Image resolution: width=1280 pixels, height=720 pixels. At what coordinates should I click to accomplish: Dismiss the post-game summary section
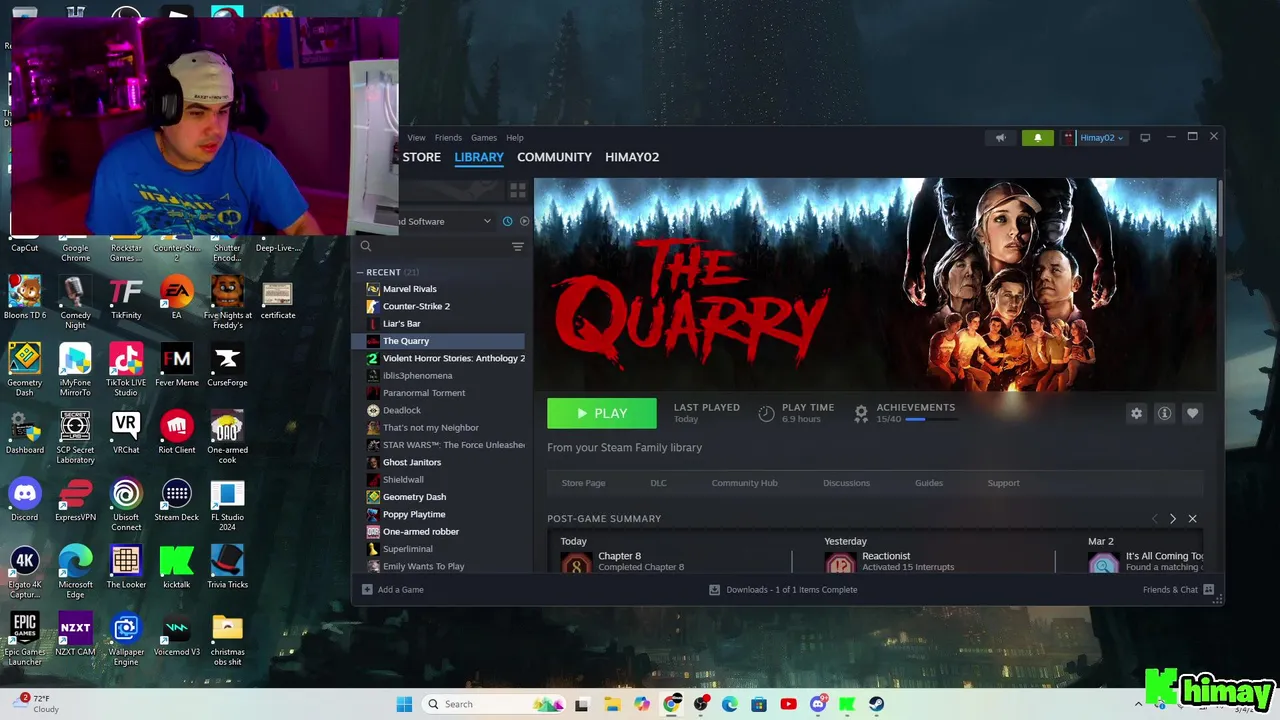point(1192,519)
